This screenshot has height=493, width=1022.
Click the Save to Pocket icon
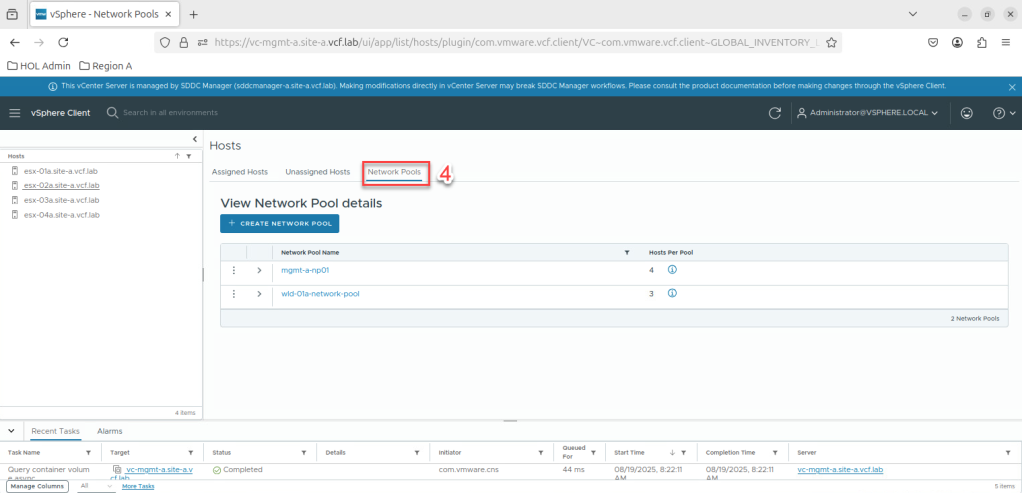point(933,42)
